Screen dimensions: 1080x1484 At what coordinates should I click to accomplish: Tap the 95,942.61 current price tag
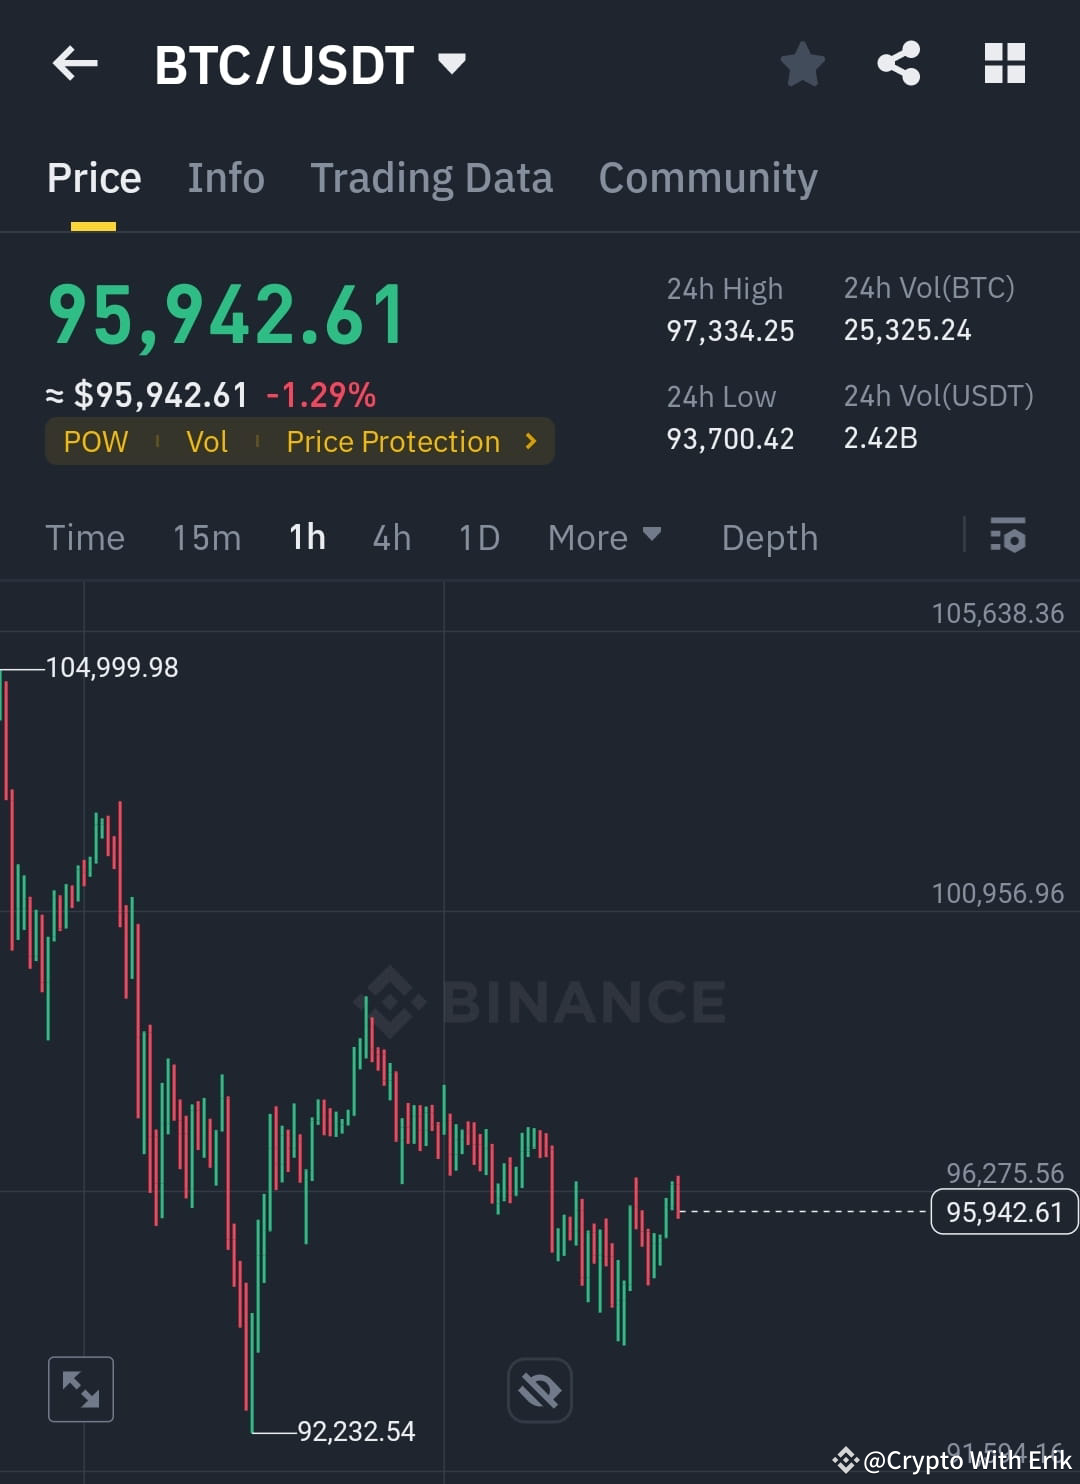click(x=1004, y=1212)
